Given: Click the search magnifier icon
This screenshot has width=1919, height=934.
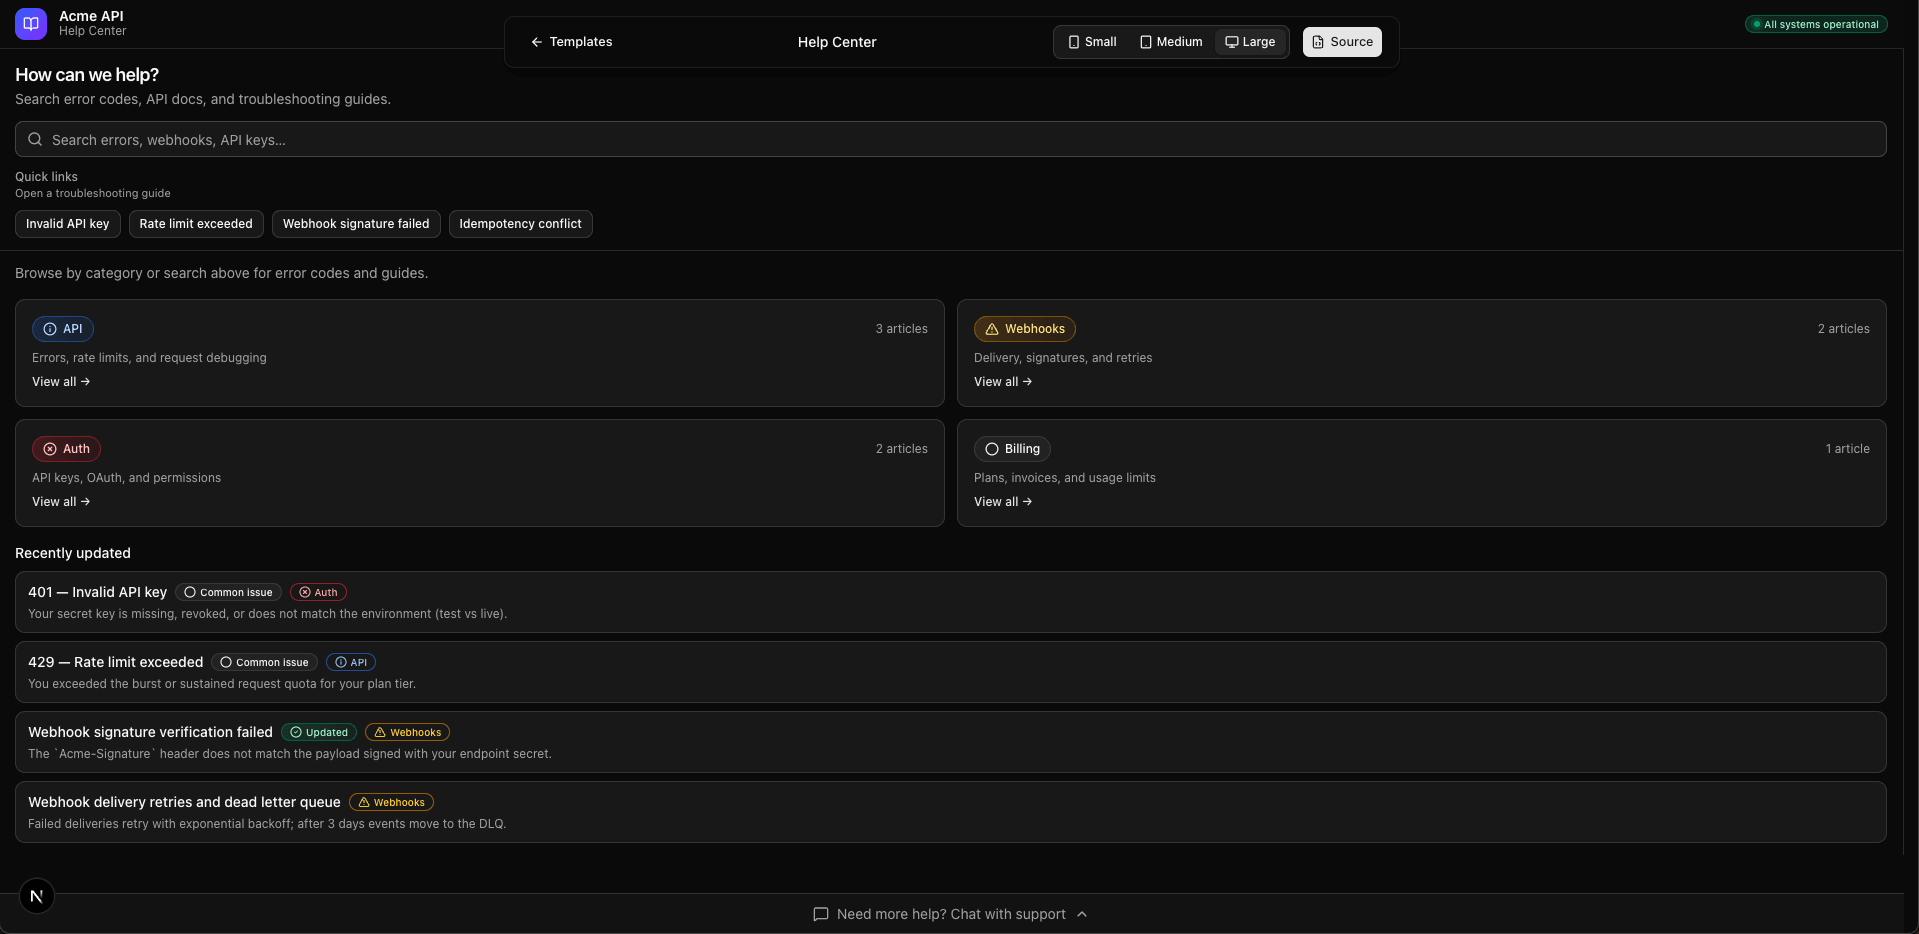Looking at the screenshot, I should coord(35,139).
